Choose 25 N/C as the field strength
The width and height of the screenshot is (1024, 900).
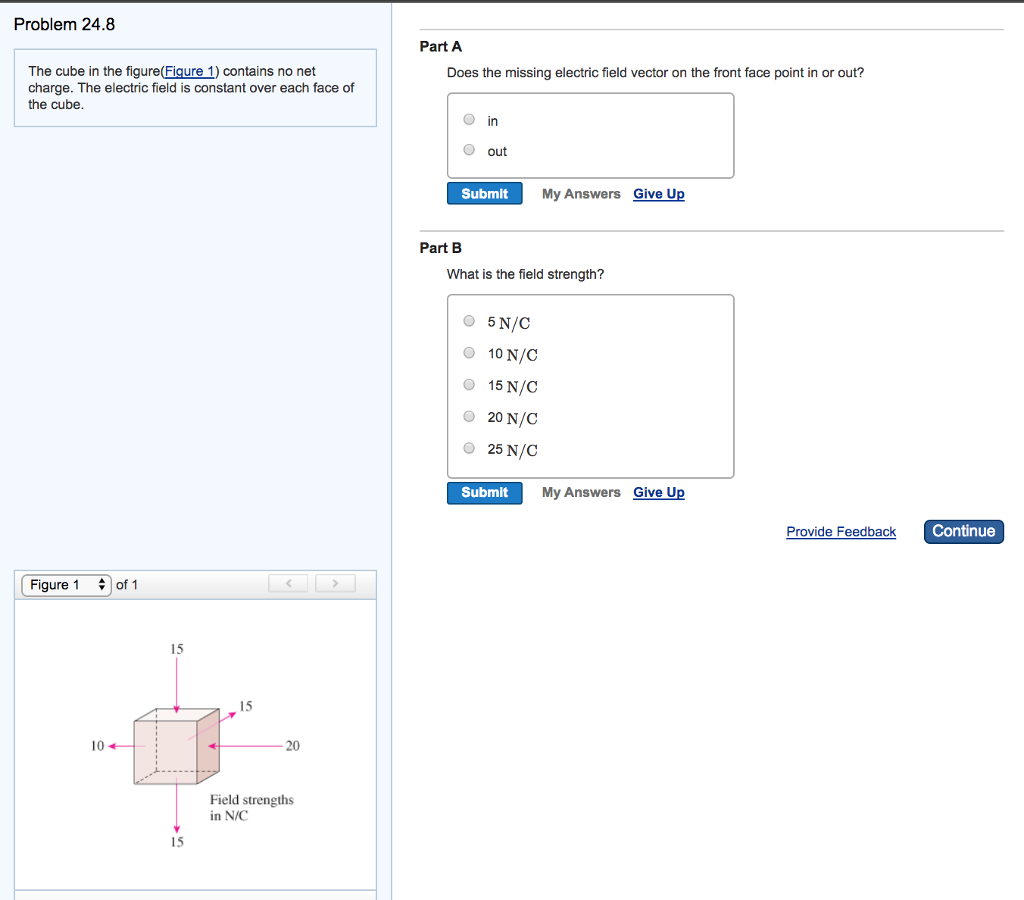point(468,448)
